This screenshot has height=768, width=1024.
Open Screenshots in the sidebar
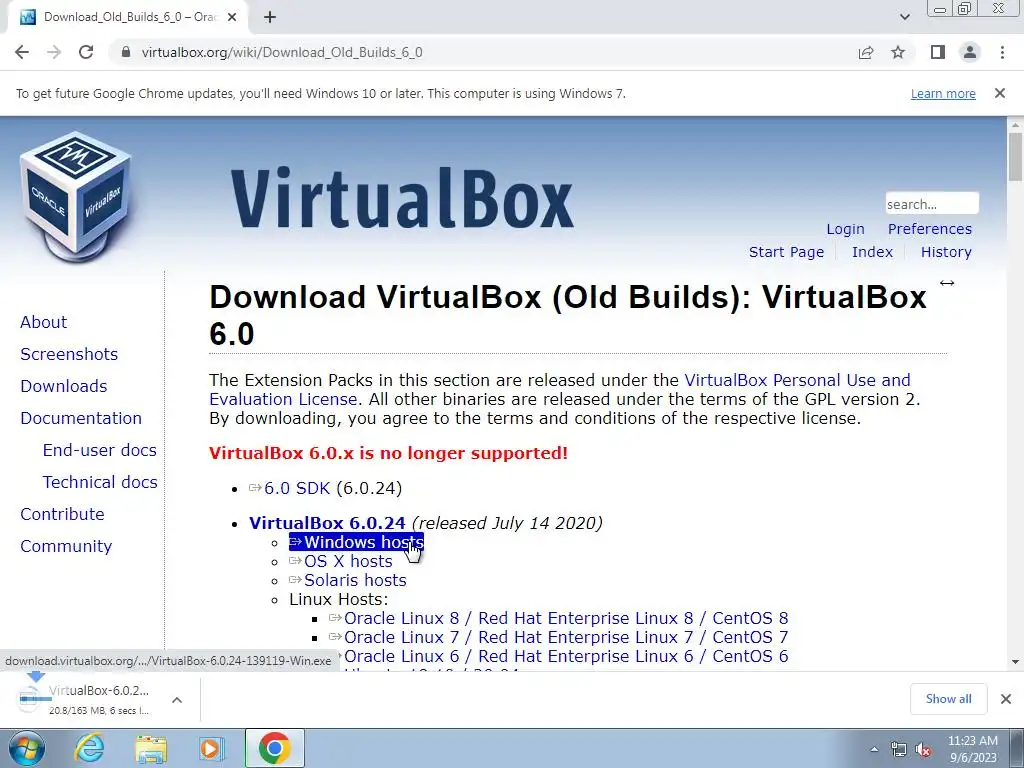[69, 354]
